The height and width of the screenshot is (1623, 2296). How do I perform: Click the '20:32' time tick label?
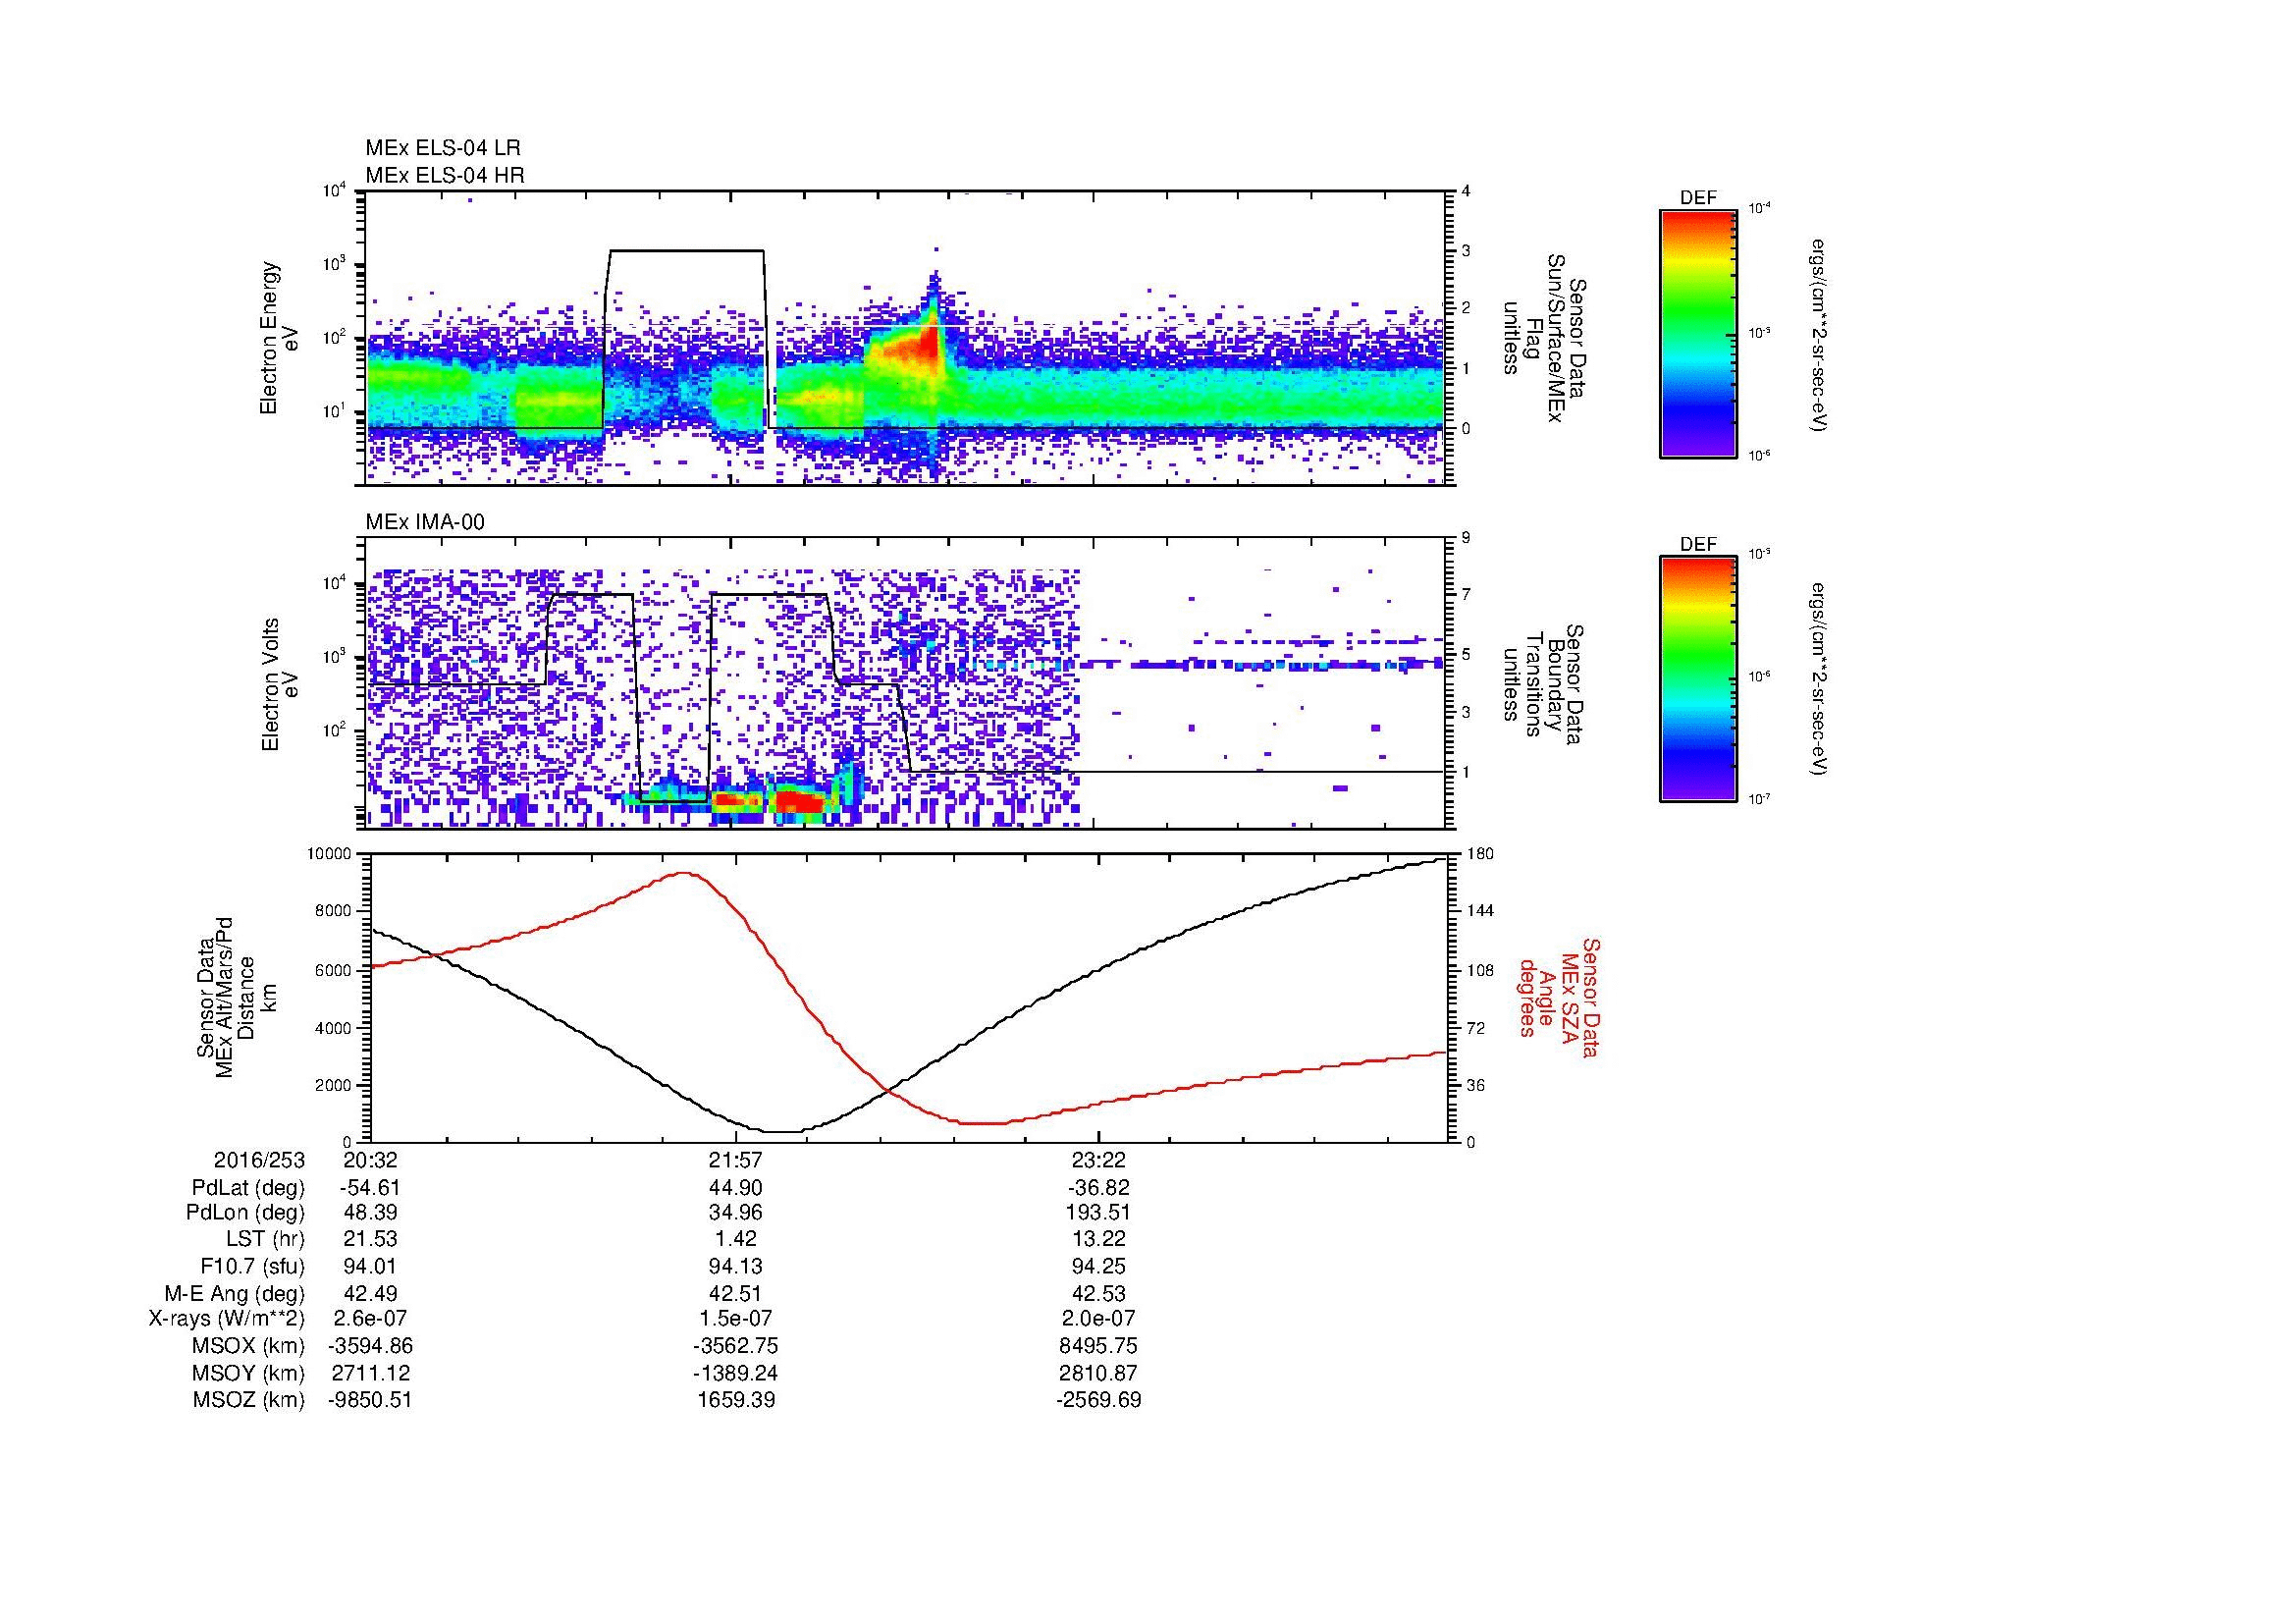(370, 1160)
